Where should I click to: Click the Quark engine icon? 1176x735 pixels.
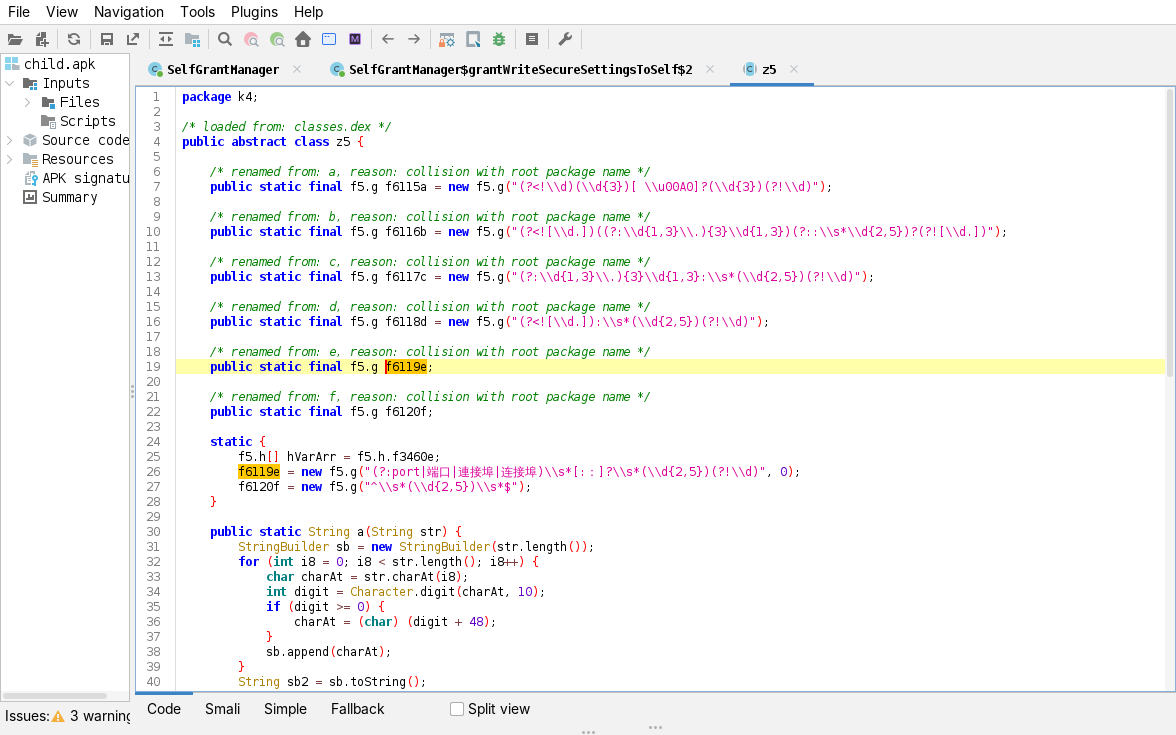point(473,39)
